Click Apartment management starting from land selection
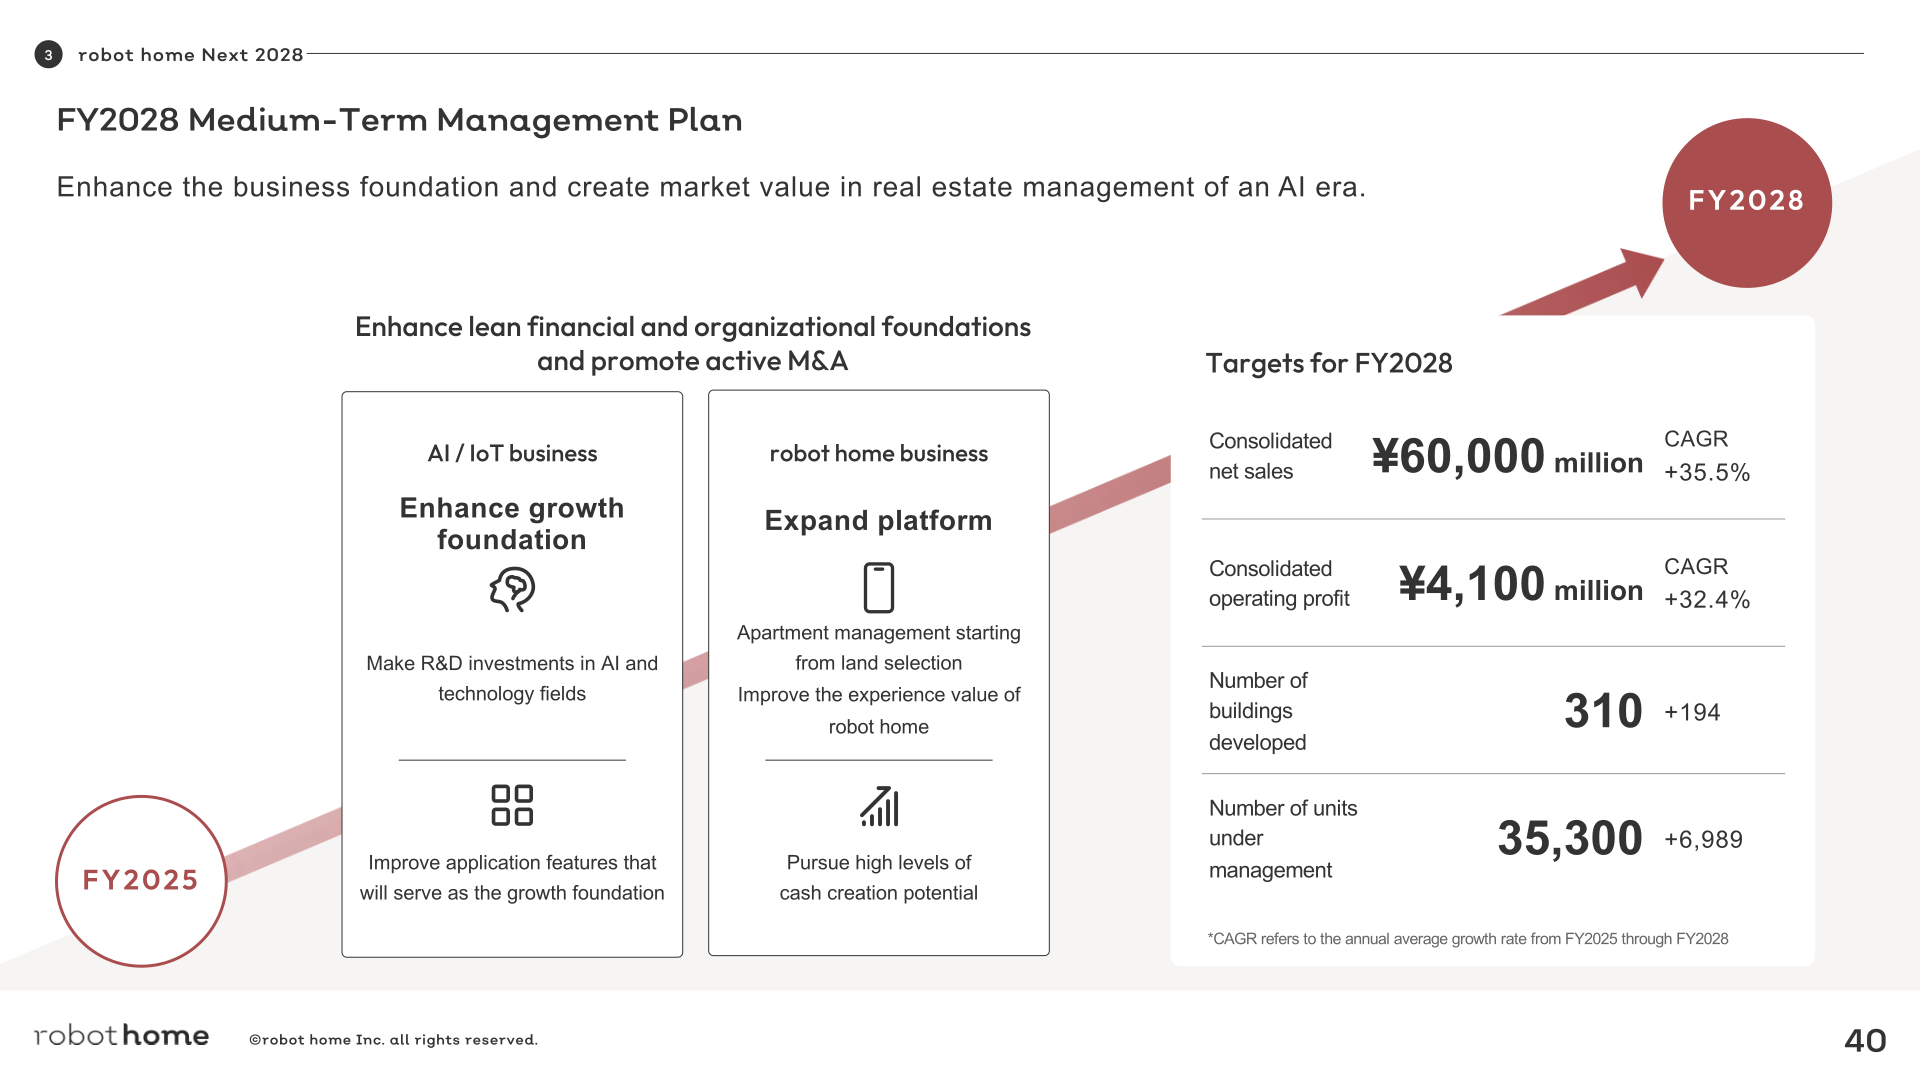Viewport: 1920px width, 1080px height. (878, 648)
